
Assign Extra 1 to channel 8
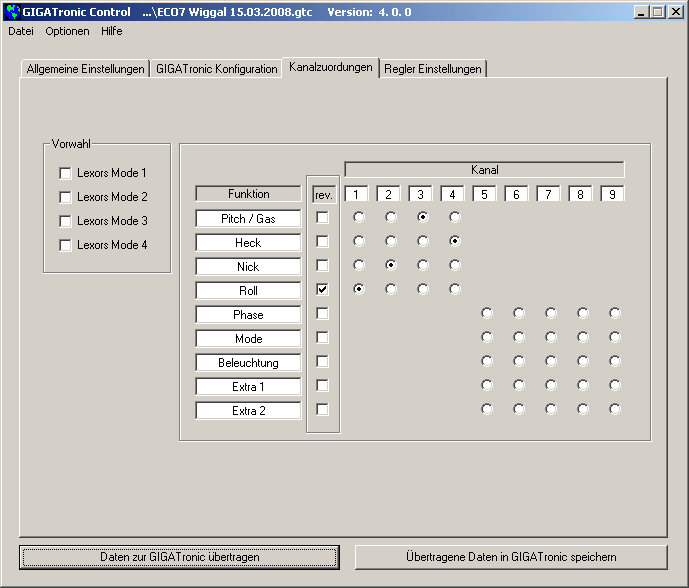click(x=583, y=385)
